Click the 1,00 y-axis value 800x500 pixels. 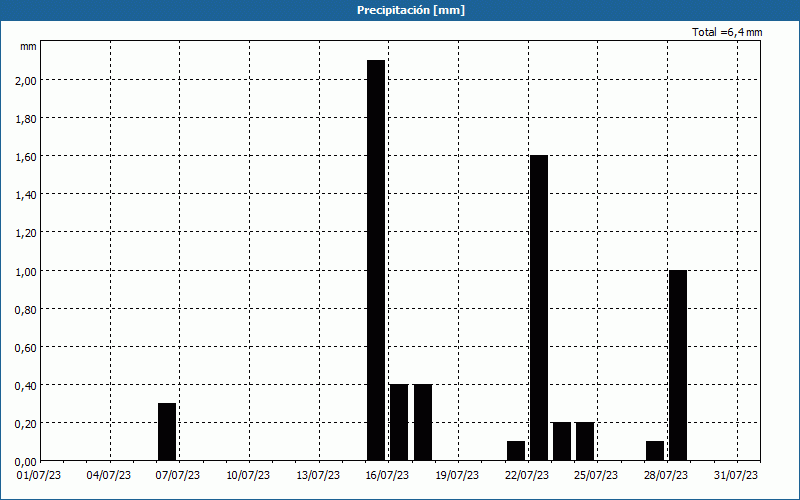coord(26,271)
